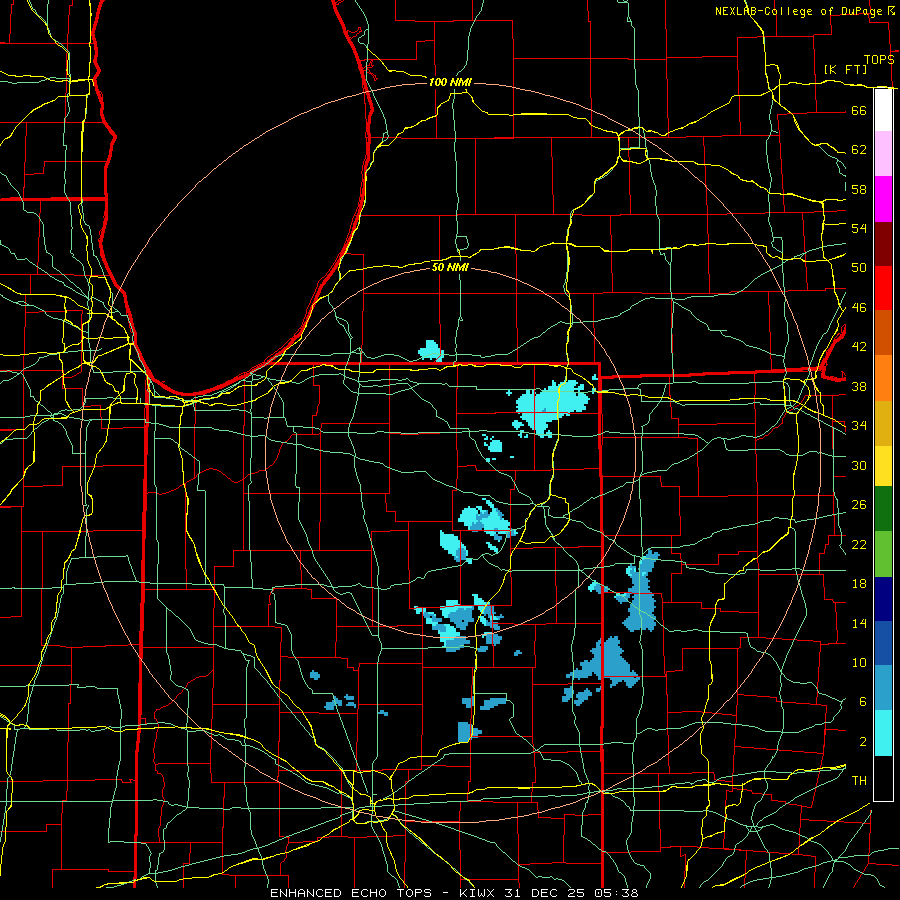Click the "46" legend value

pyautogui.click(x=859, y=308)
